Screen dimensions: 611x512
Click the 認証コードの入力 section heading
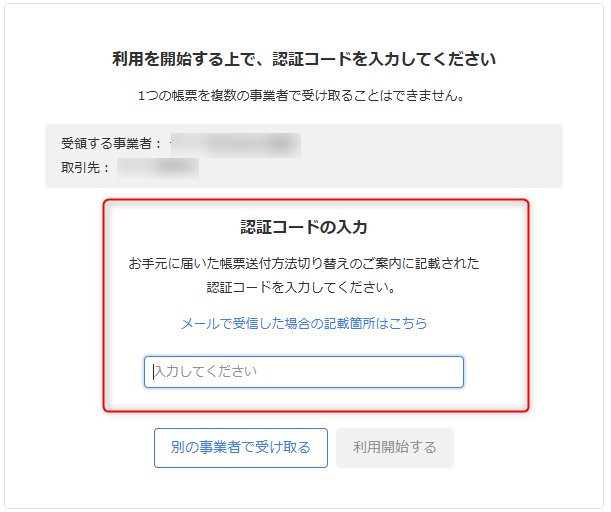[x=303, y=227]
